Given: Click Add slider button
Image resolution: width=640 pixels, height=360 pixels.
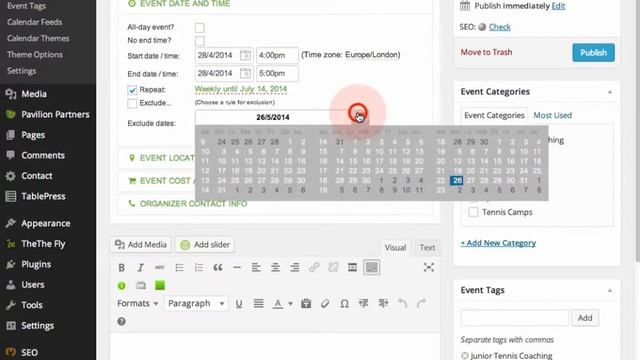Looking at the screenshot, I should pyautogui.click(x=205, y=244).
